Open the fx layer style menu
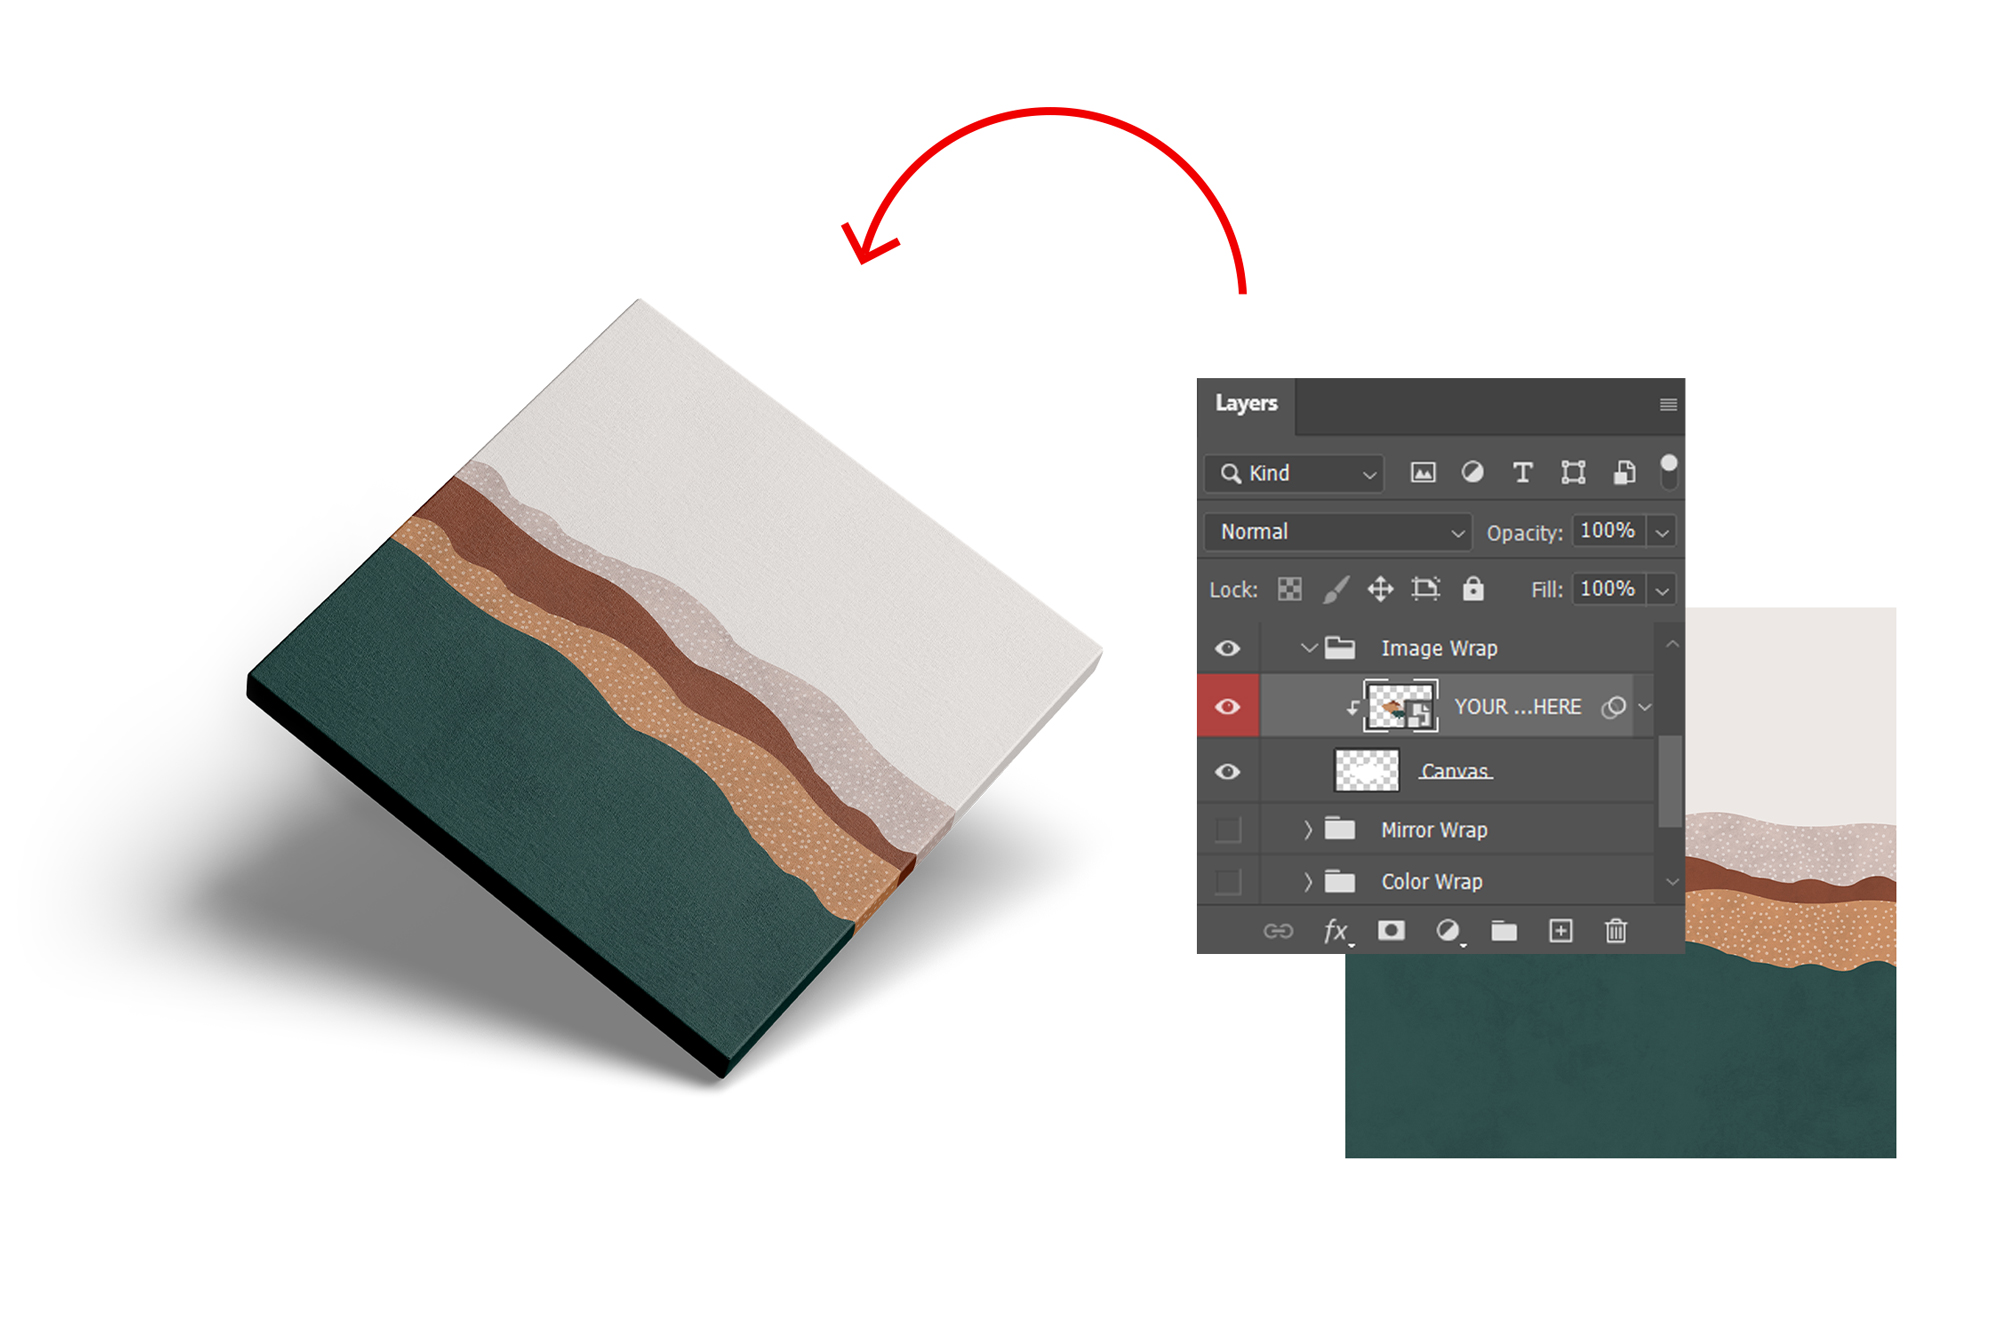The height and width of the screenshot is (1333, 2000). (1337, 932)
